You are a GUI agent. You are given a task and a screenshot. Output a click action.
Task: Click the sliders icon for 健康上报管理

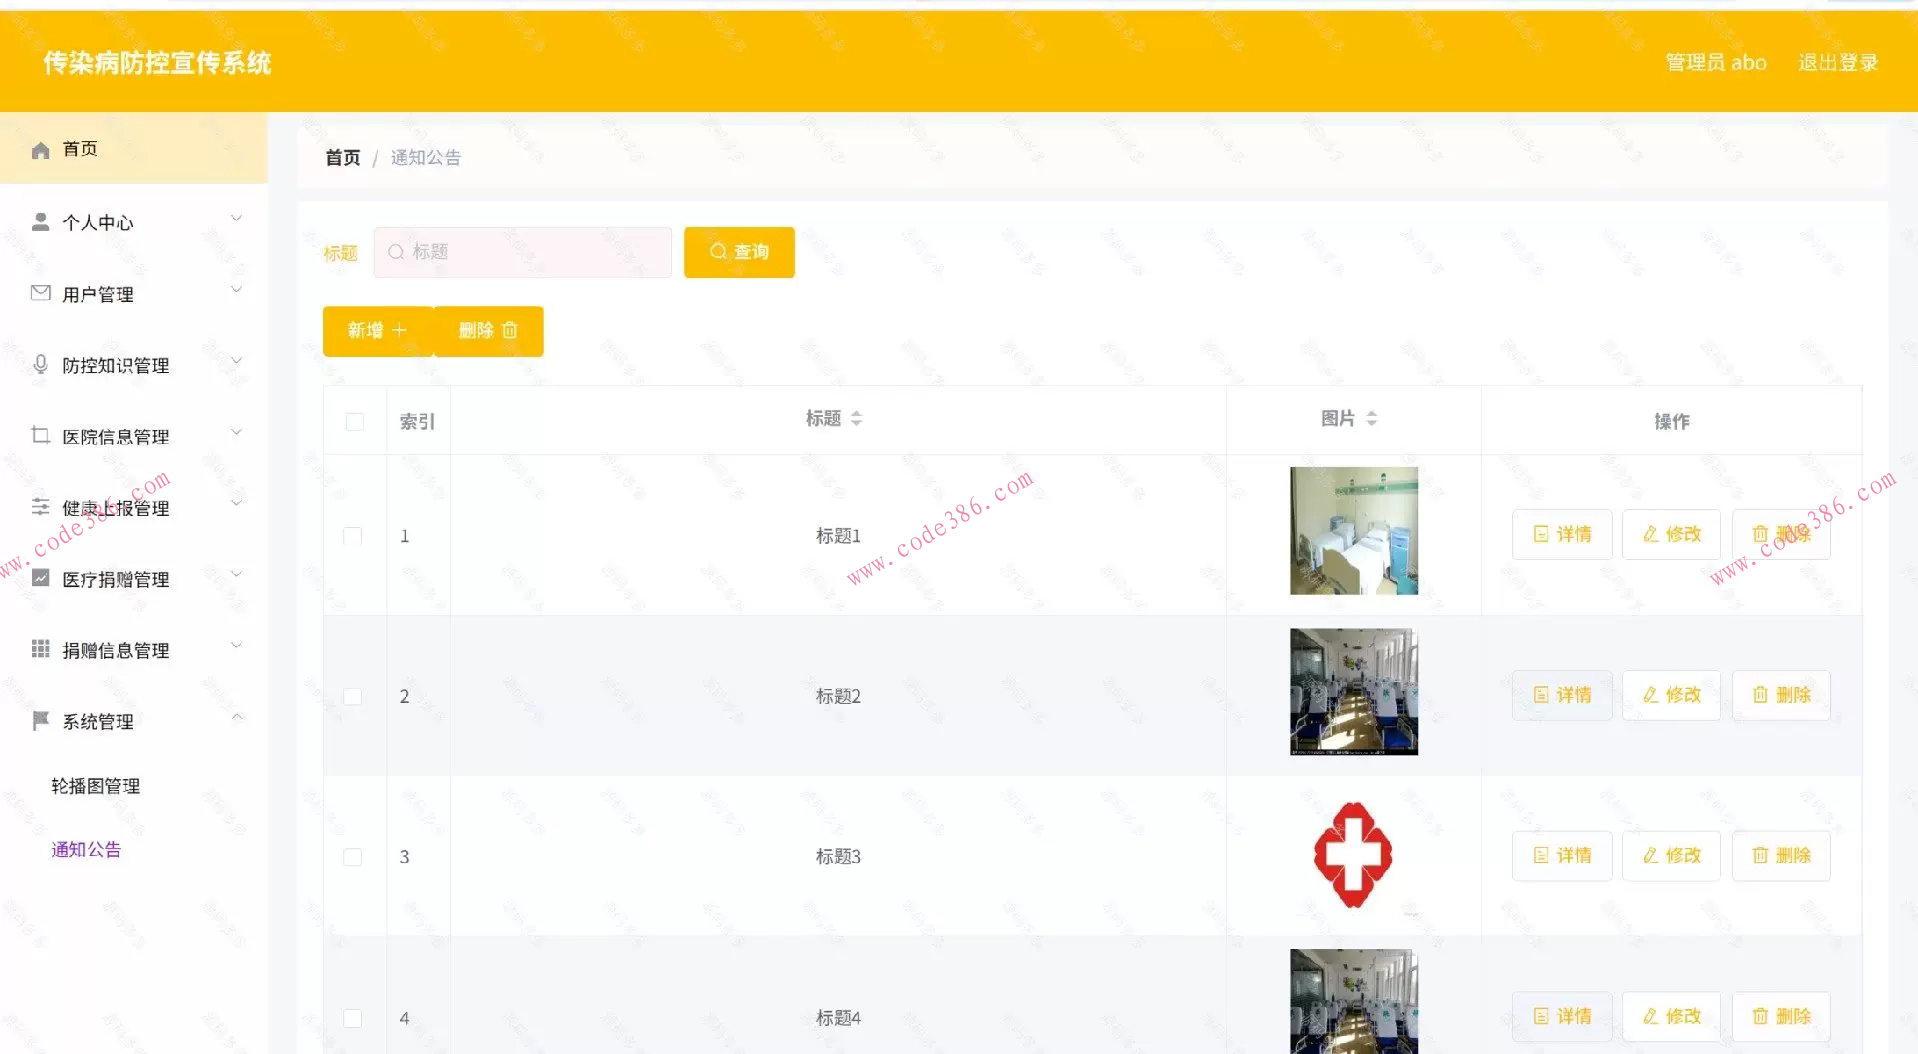(x=40, y=507)
